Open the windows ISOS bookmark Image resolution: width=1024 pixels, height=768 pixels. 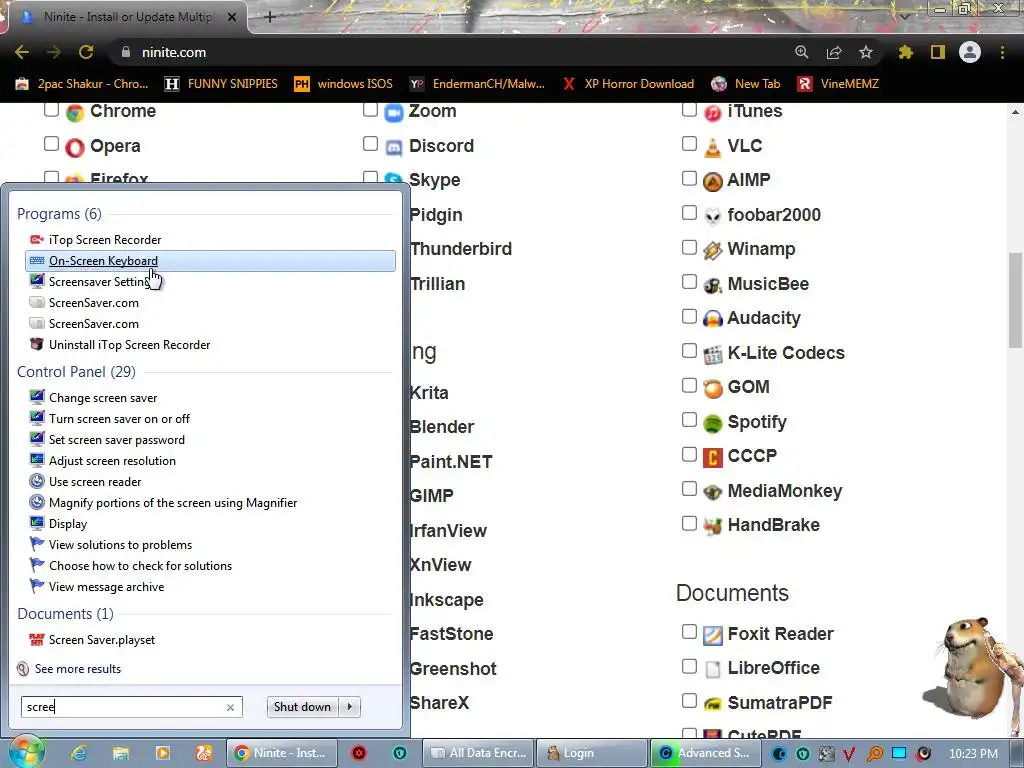[344, 84]
